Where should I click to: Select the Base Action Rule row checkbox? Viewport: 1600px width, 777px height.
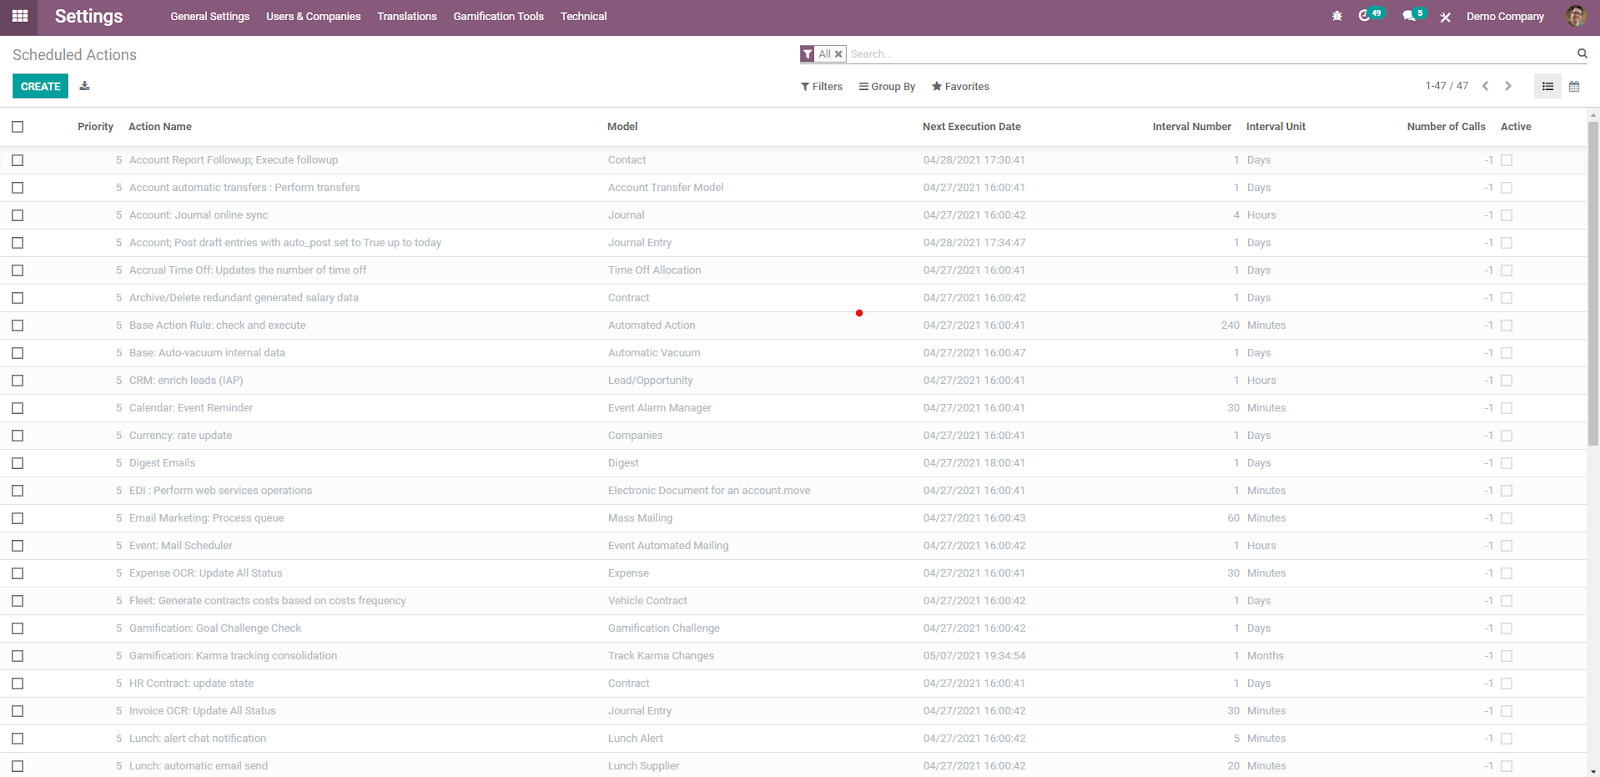pos(17,325)
